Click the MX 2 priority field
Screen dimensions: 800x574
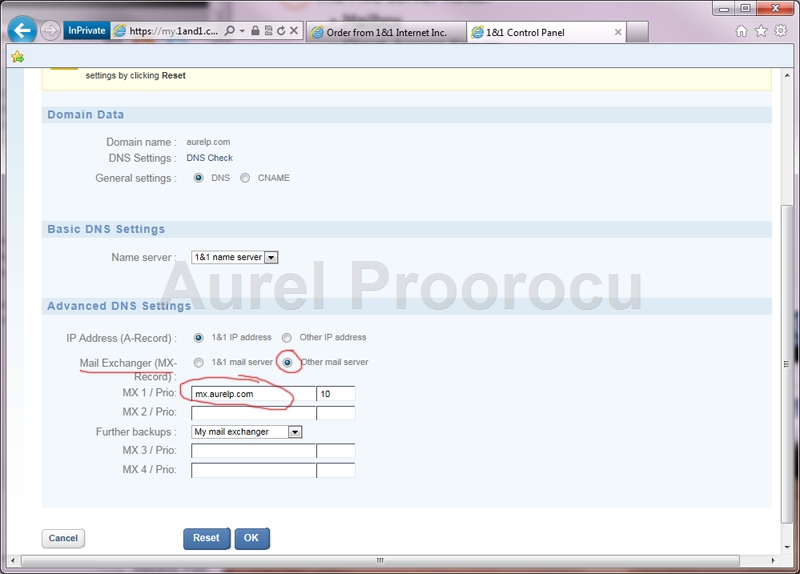click(336, 413)
